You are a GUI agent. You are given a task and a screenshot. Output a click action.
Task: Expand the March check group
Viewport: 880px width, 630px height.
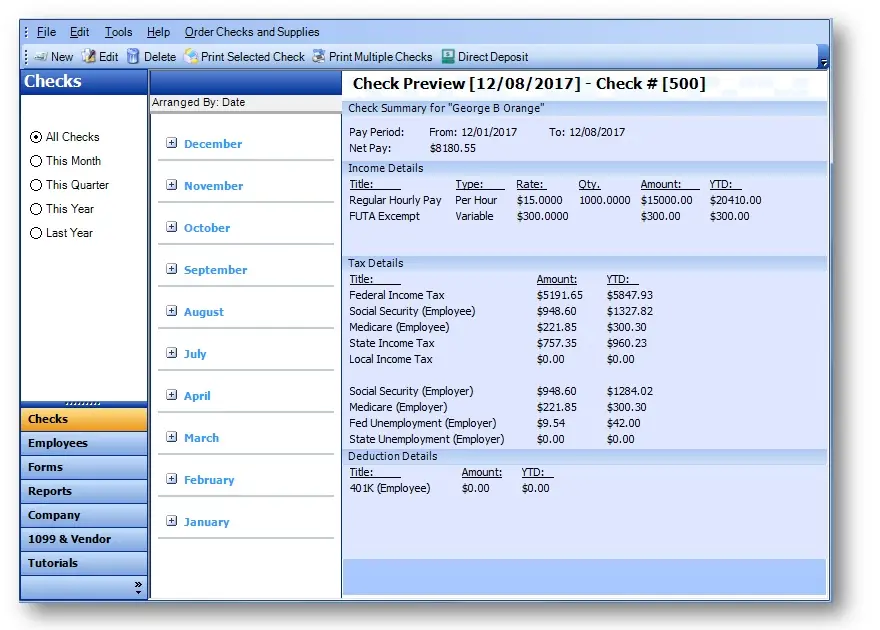pyautogui.click(x=174, y=438)
